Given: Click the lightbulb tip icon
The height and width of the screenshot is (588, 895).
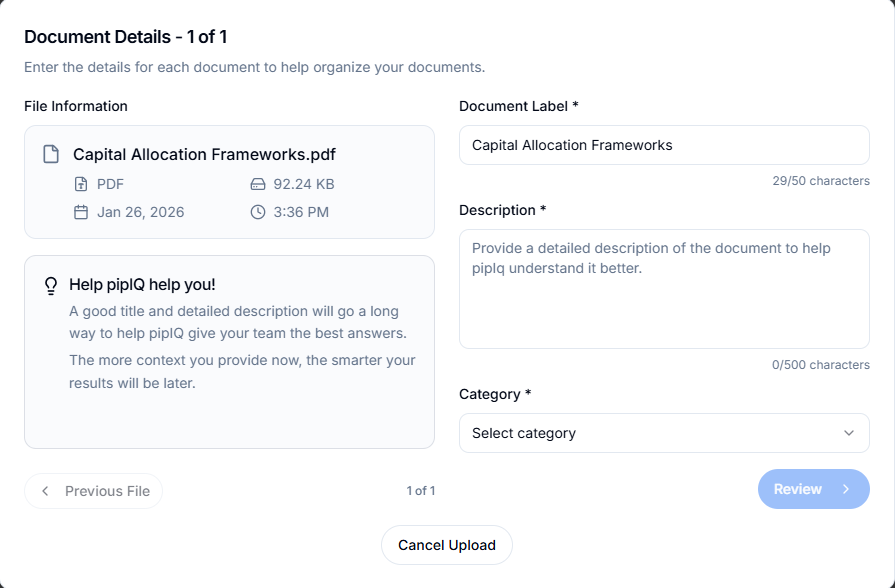Looking at the screenshot, I should coord(51,285).
